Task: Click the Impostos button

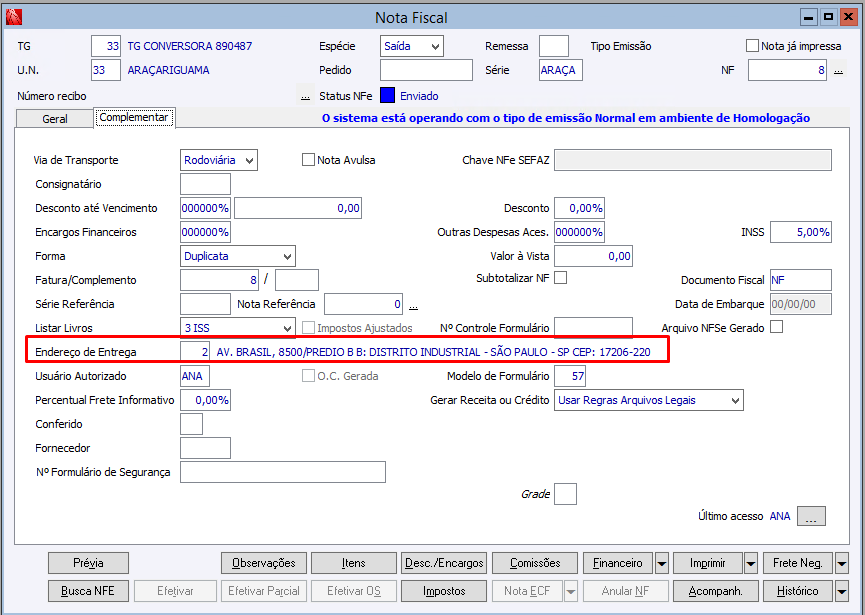Action: pos(444,591)
